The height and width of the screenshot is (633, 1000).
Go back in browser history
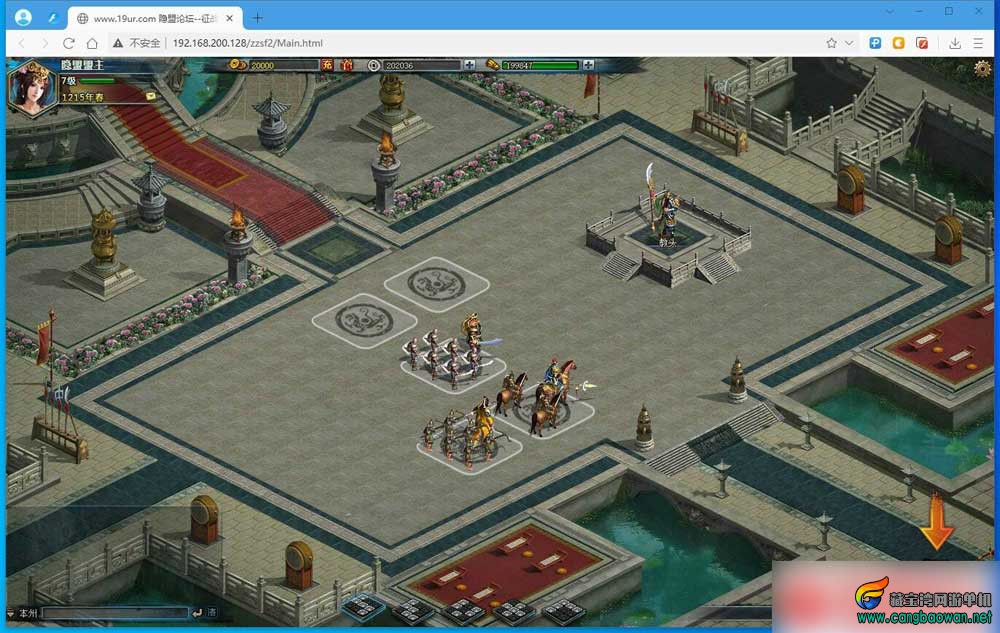22,43
